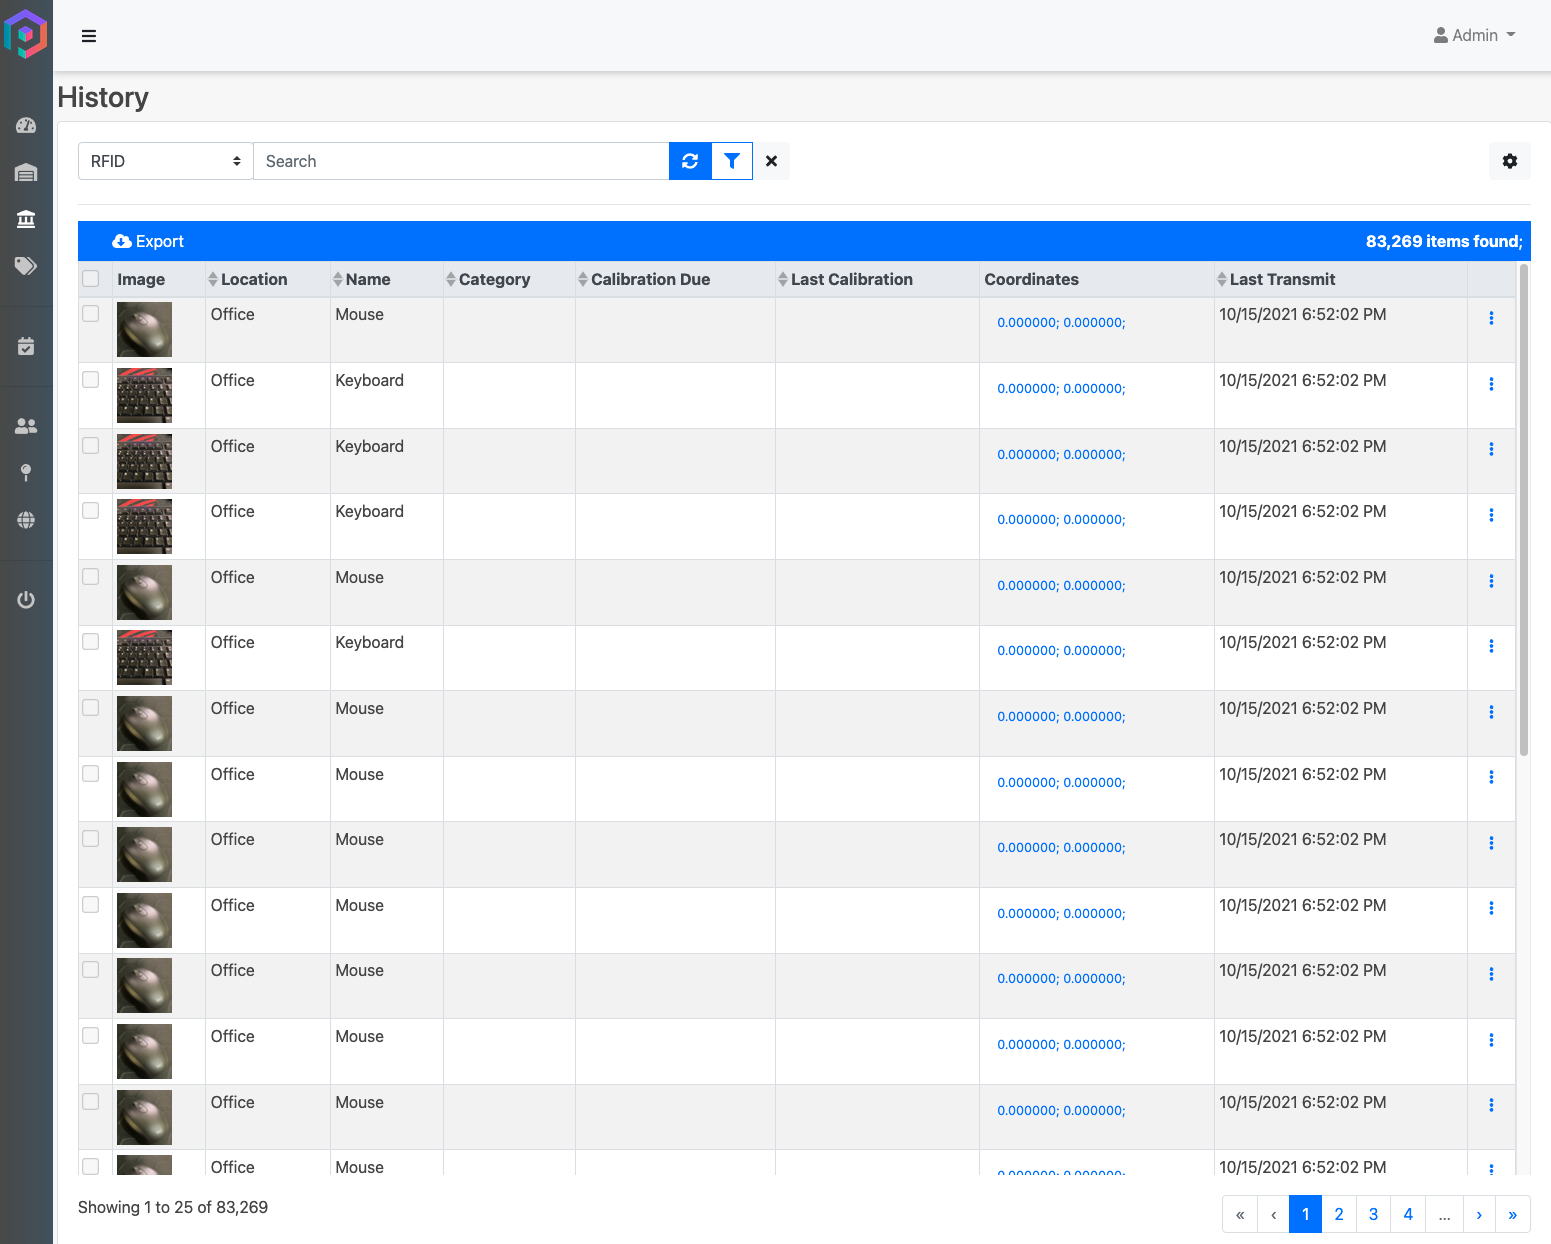Open table settings gear

(1510, 161)
